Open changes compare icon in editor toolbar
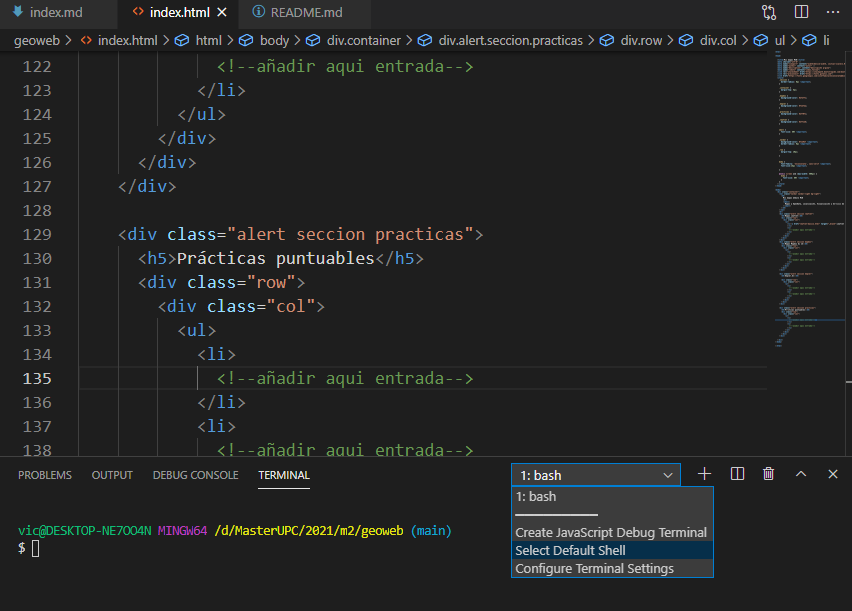Screen dimensions: 852x611 [769, 12]
